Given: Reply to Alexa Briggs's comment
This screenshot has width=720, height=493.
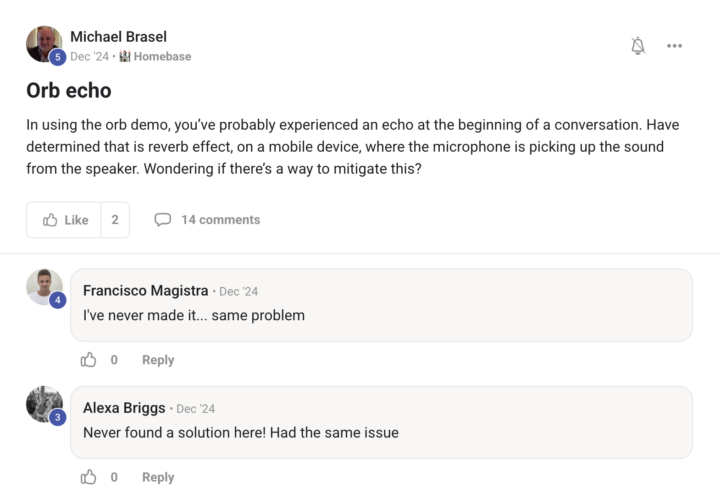Looking at the screenshot, I should point(158,477).
